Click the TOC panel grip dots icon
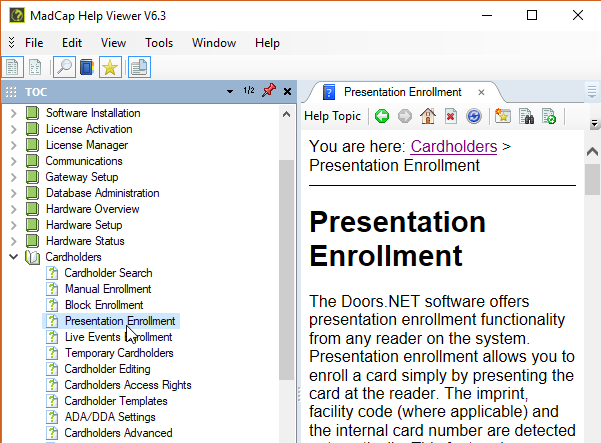Screen dimensions: 601x443 click(x=11, y=92)
